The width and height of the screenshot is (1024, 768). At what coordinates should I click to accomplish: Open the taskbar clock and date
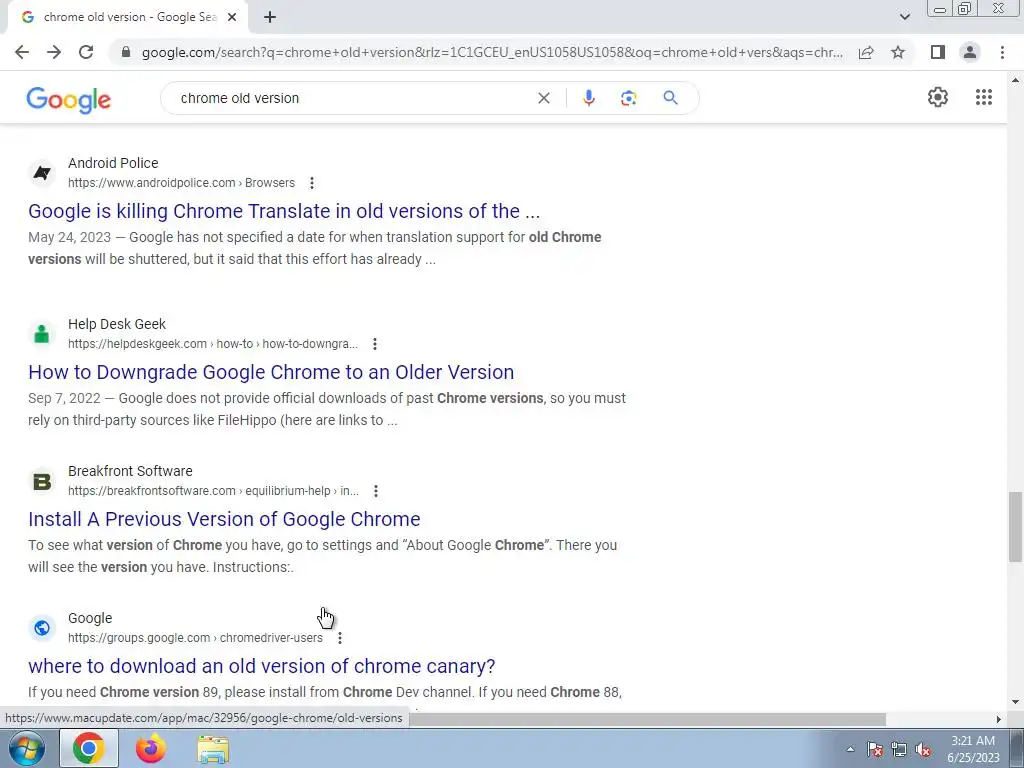[x=973, y=749]
